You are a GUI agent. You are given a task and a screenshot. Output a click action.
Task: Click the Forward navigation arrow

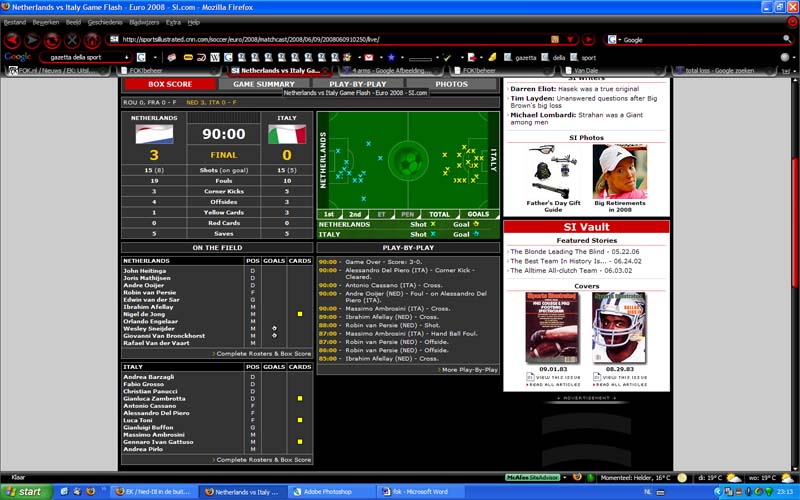(x=32, y=39)
